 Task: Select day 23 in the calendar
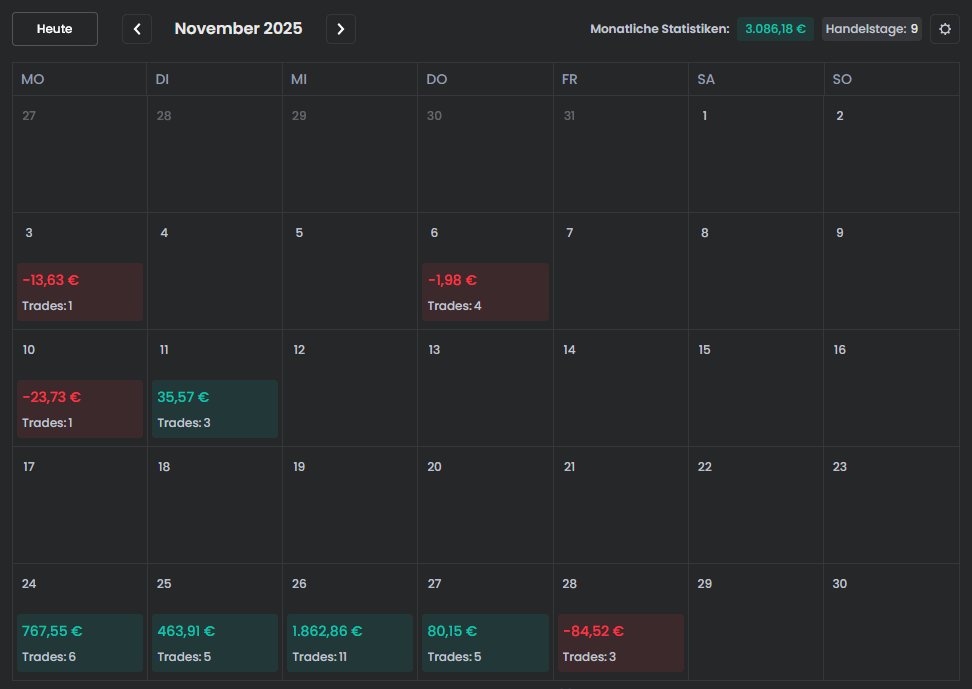click(x=891, y=505)
